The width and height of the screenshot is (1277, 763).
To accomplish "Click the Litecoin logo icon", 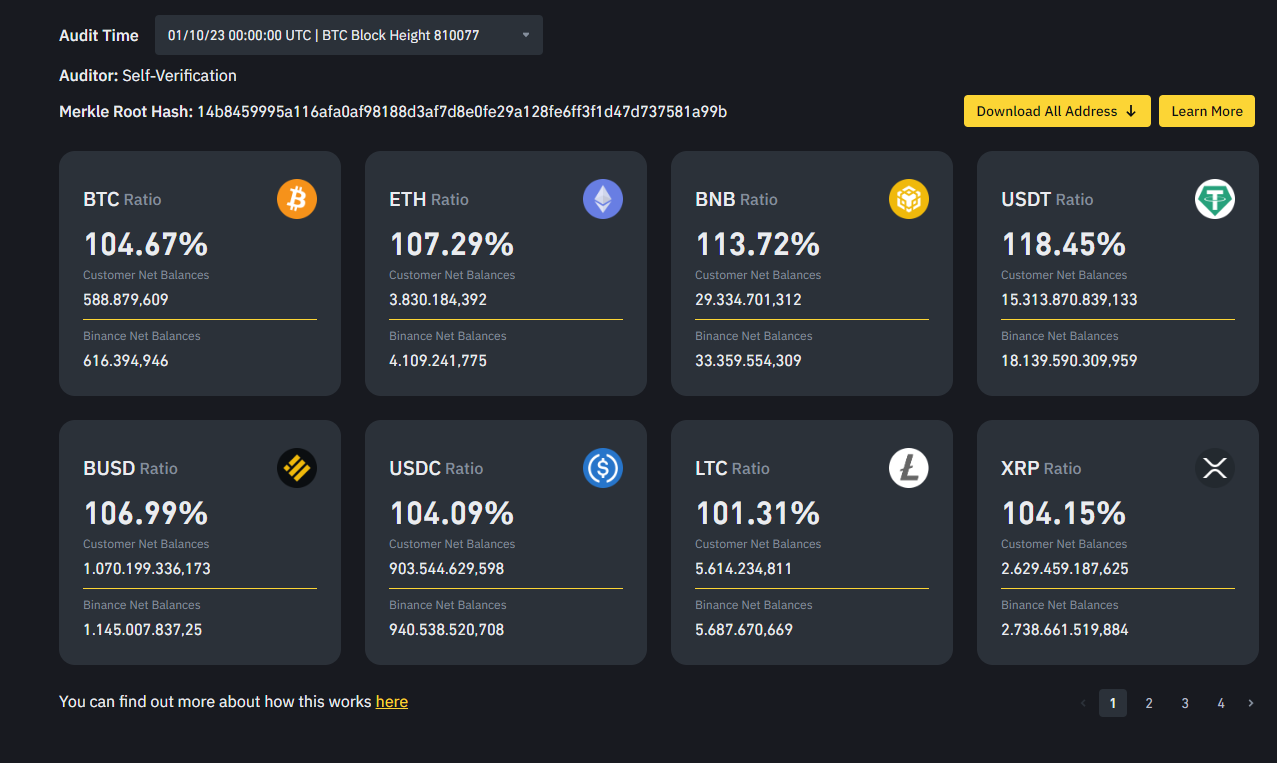I will 908,468.
